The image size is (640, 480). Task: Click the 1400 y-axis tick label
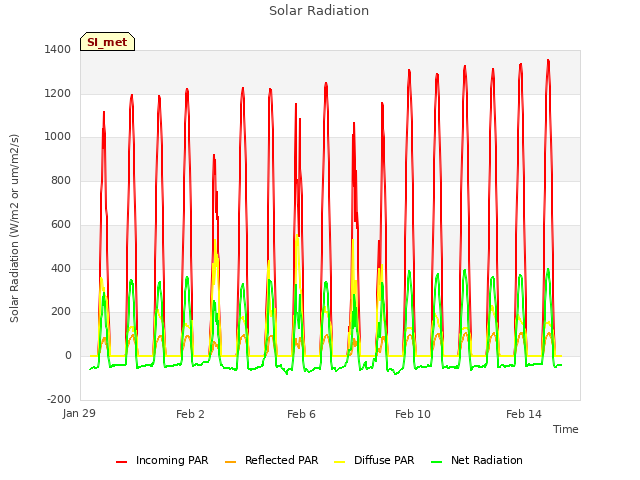point(58,49)
